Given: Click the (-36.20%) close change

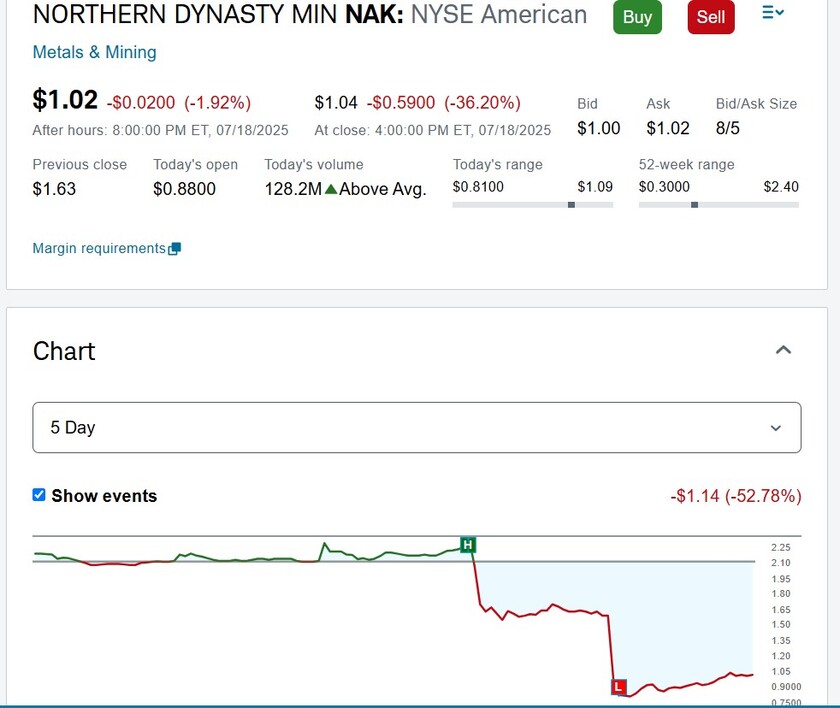Looking at the screenshot, I should (482, 103).
